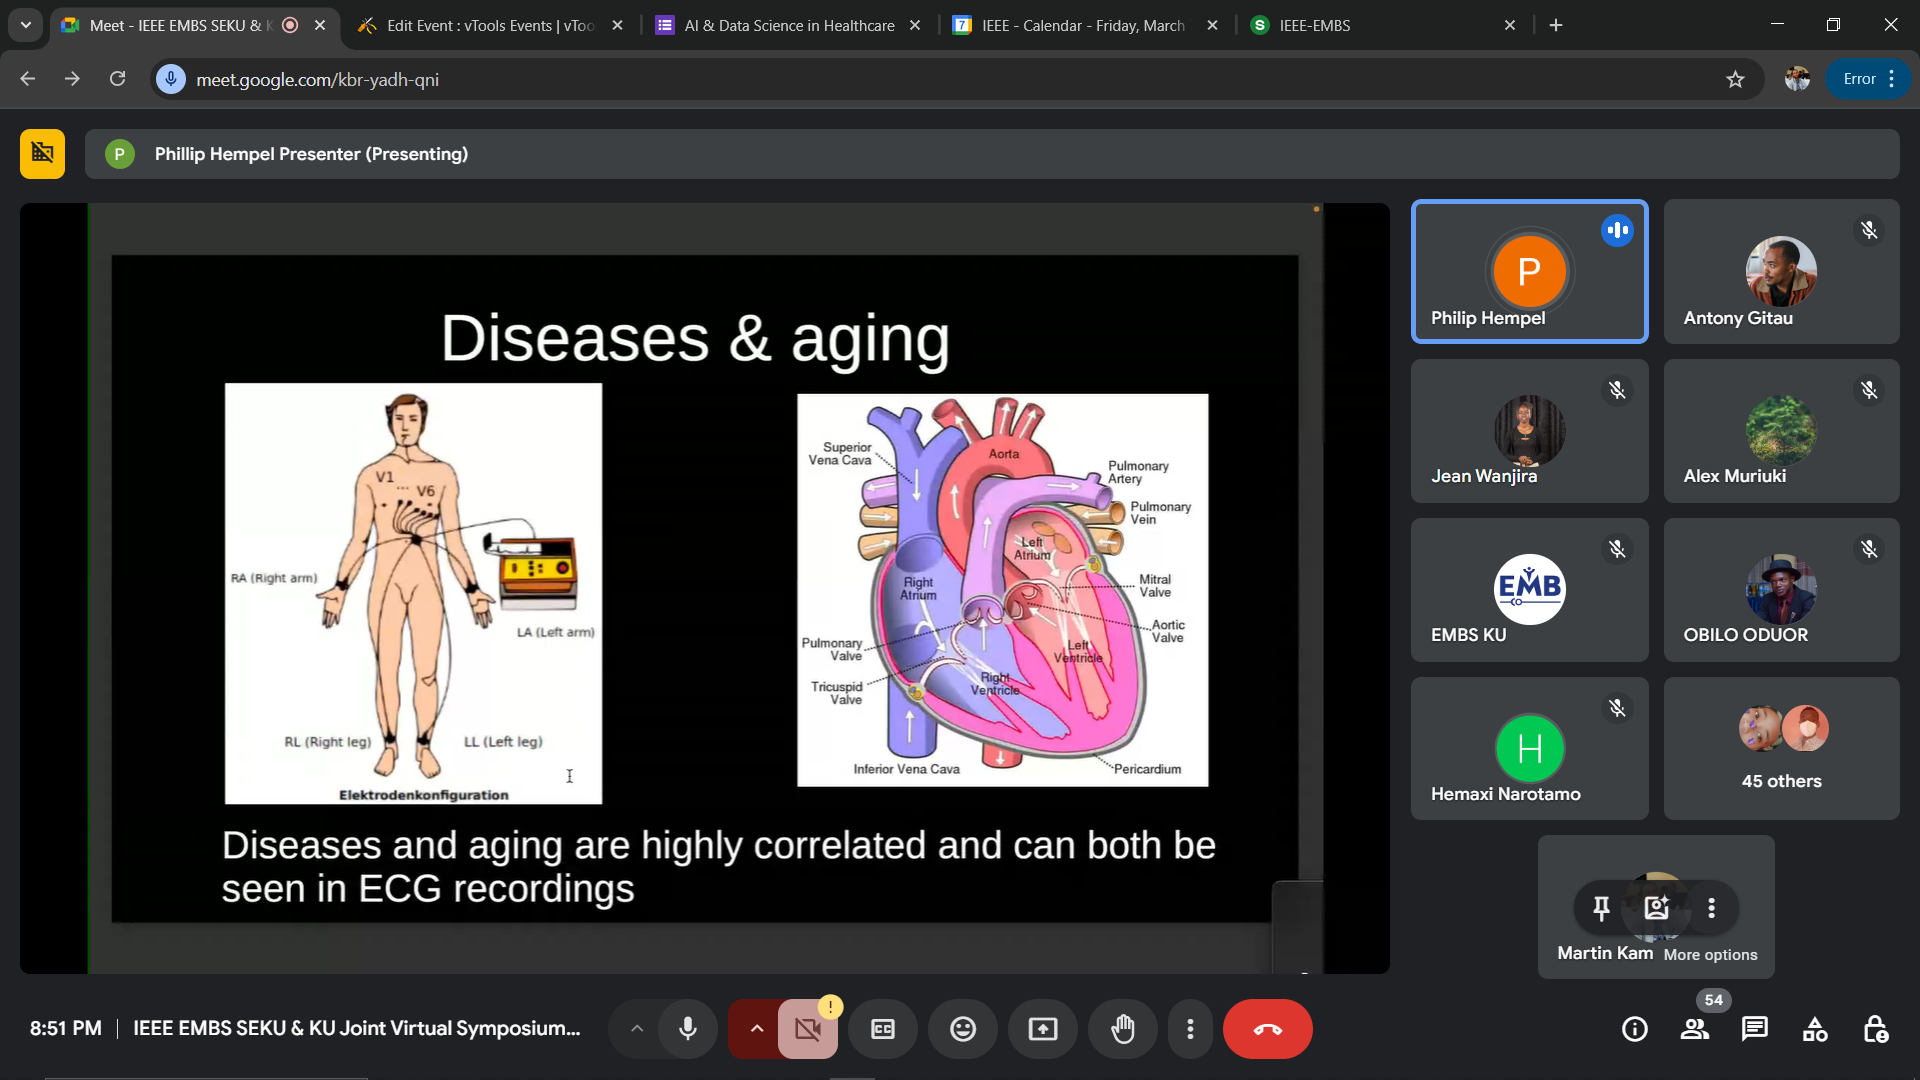The height and width of the screenshot is (1080, 1920).
Task: Expand video settings chevron
Action: tap(757, 1029)
